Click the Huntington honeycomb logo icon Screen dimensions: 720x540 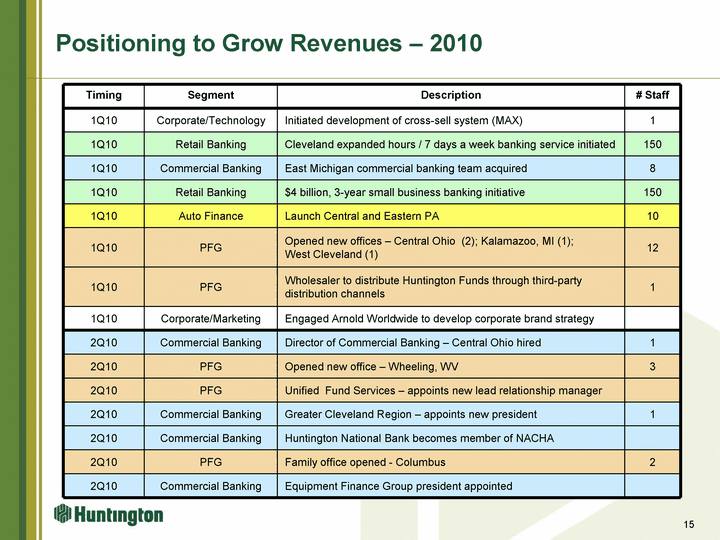[x=65, y=515]
